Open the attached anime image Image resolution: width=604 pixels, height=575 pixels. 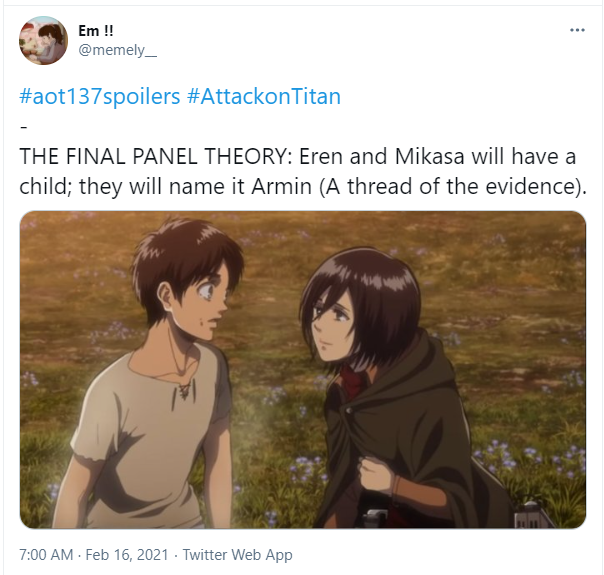click(x=303, y=369)
